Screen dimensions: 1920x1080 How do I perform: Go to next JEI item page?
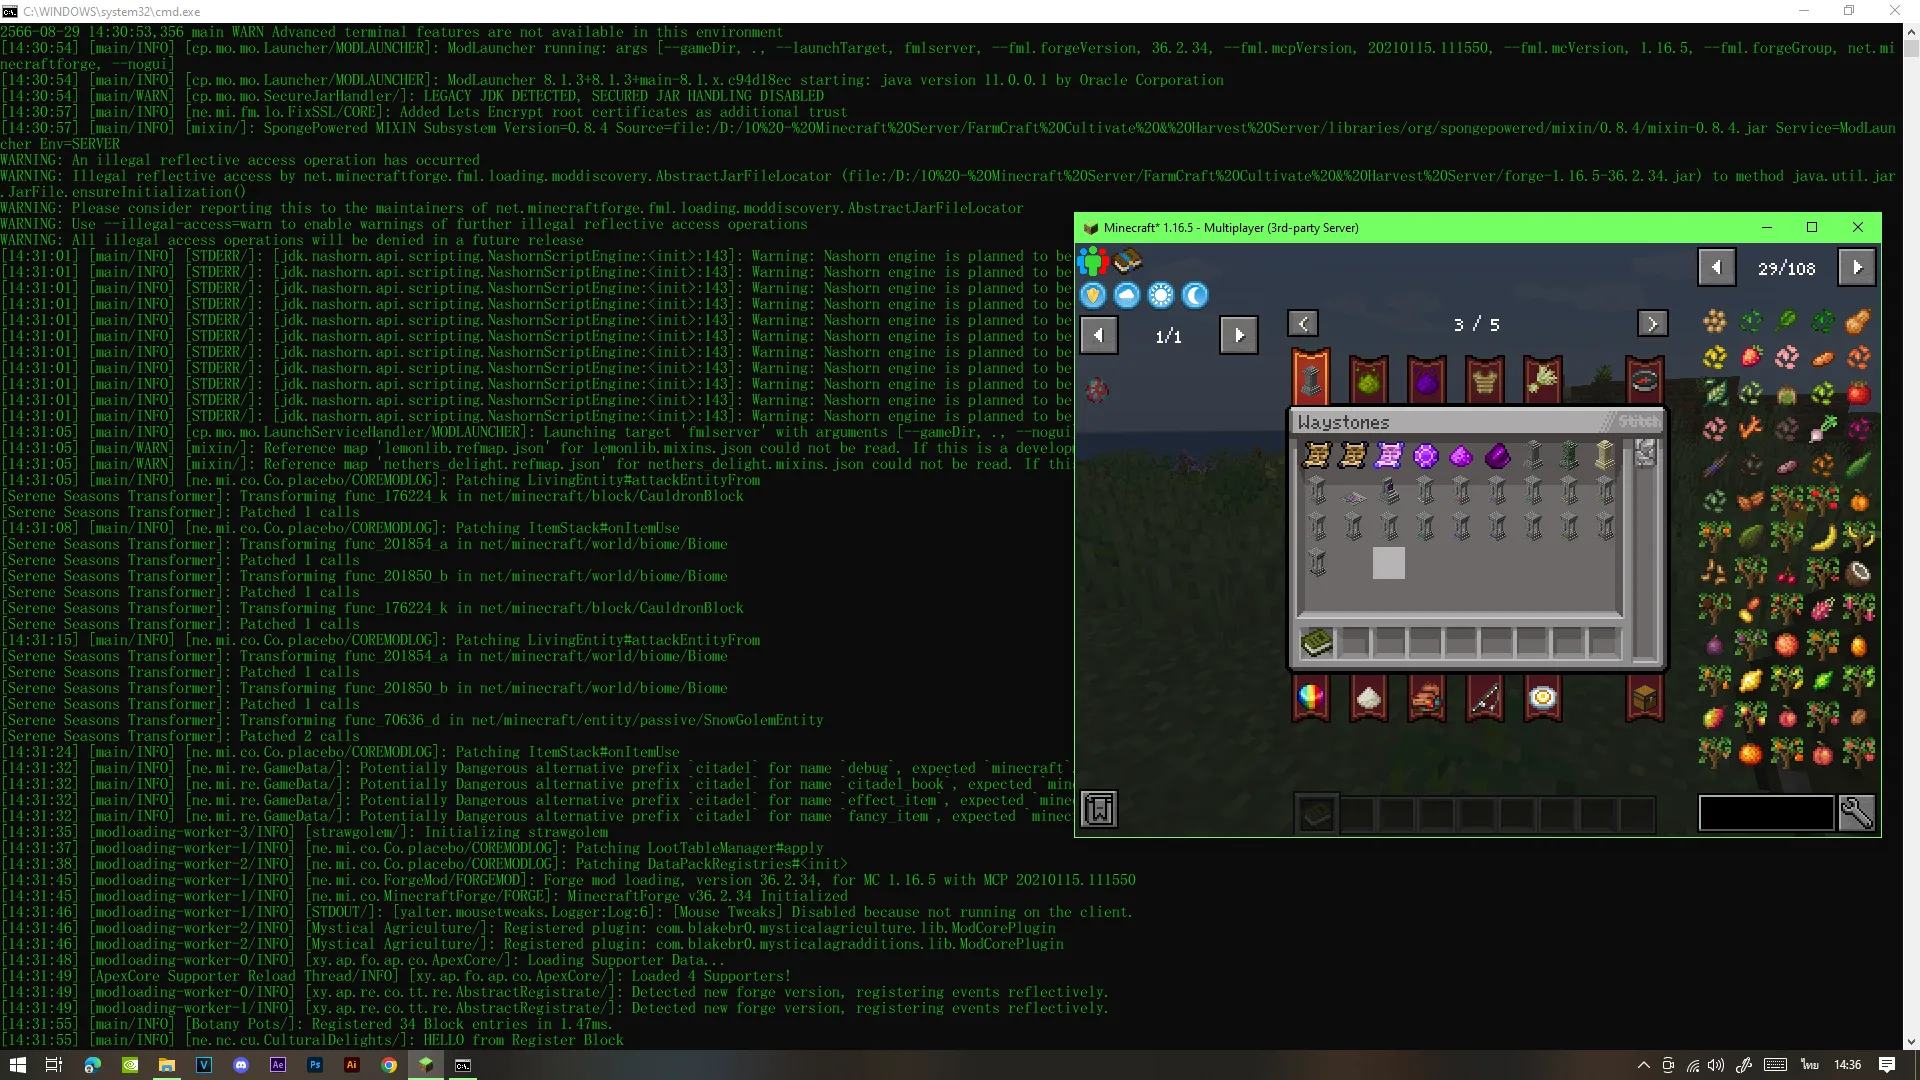point(1857,267)
